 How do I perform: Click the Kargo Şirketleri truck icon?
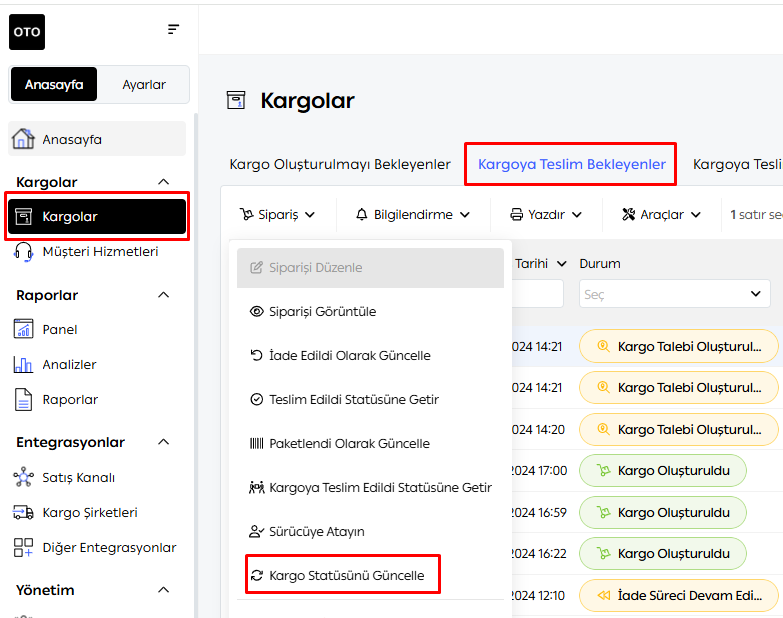23,512
